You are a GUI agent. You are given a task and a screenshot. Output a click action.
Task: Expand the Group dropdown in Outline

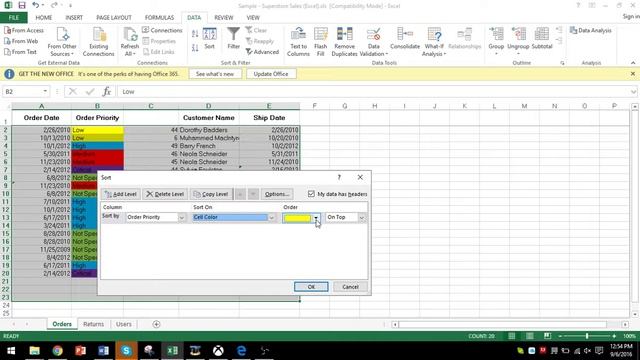(x=496, y=54)
